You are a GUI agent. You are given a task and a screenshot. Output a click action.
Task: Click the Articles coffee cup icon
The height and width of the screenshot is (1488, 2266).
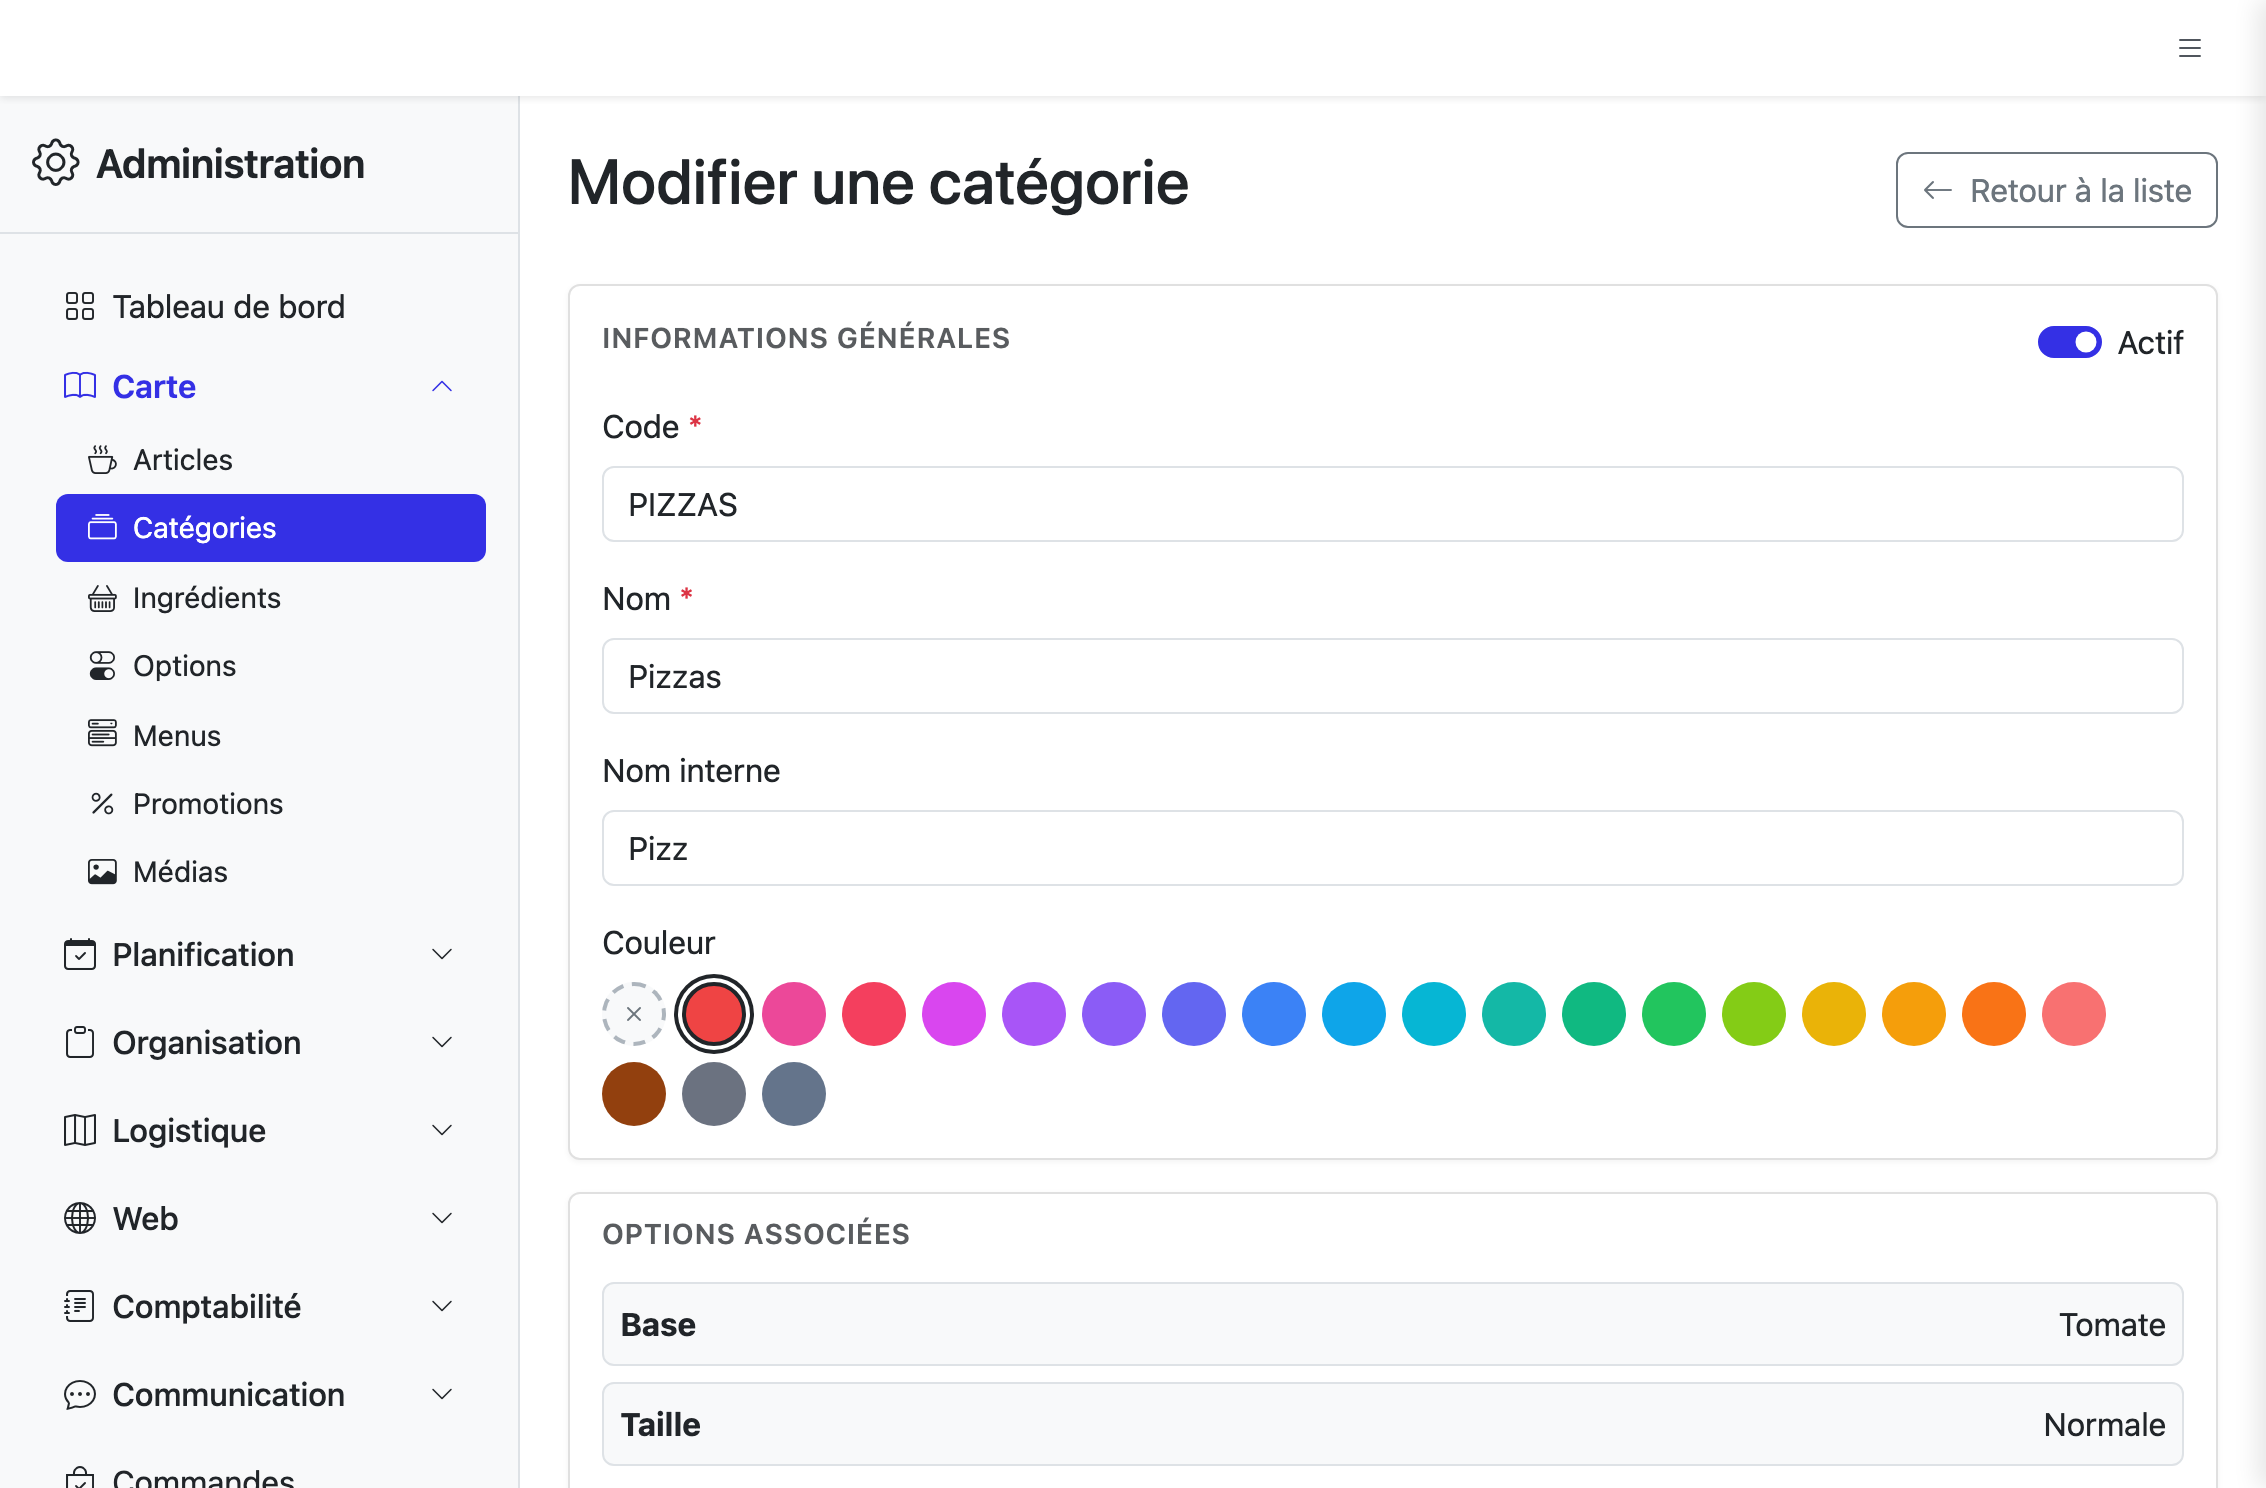coord(102,460)
